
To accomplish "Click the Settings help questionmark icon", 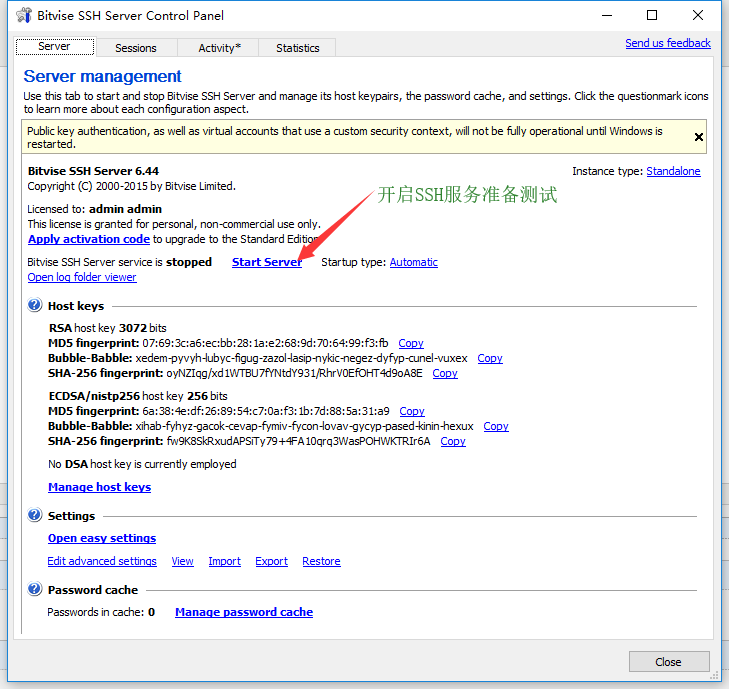I will click(34, 515).
